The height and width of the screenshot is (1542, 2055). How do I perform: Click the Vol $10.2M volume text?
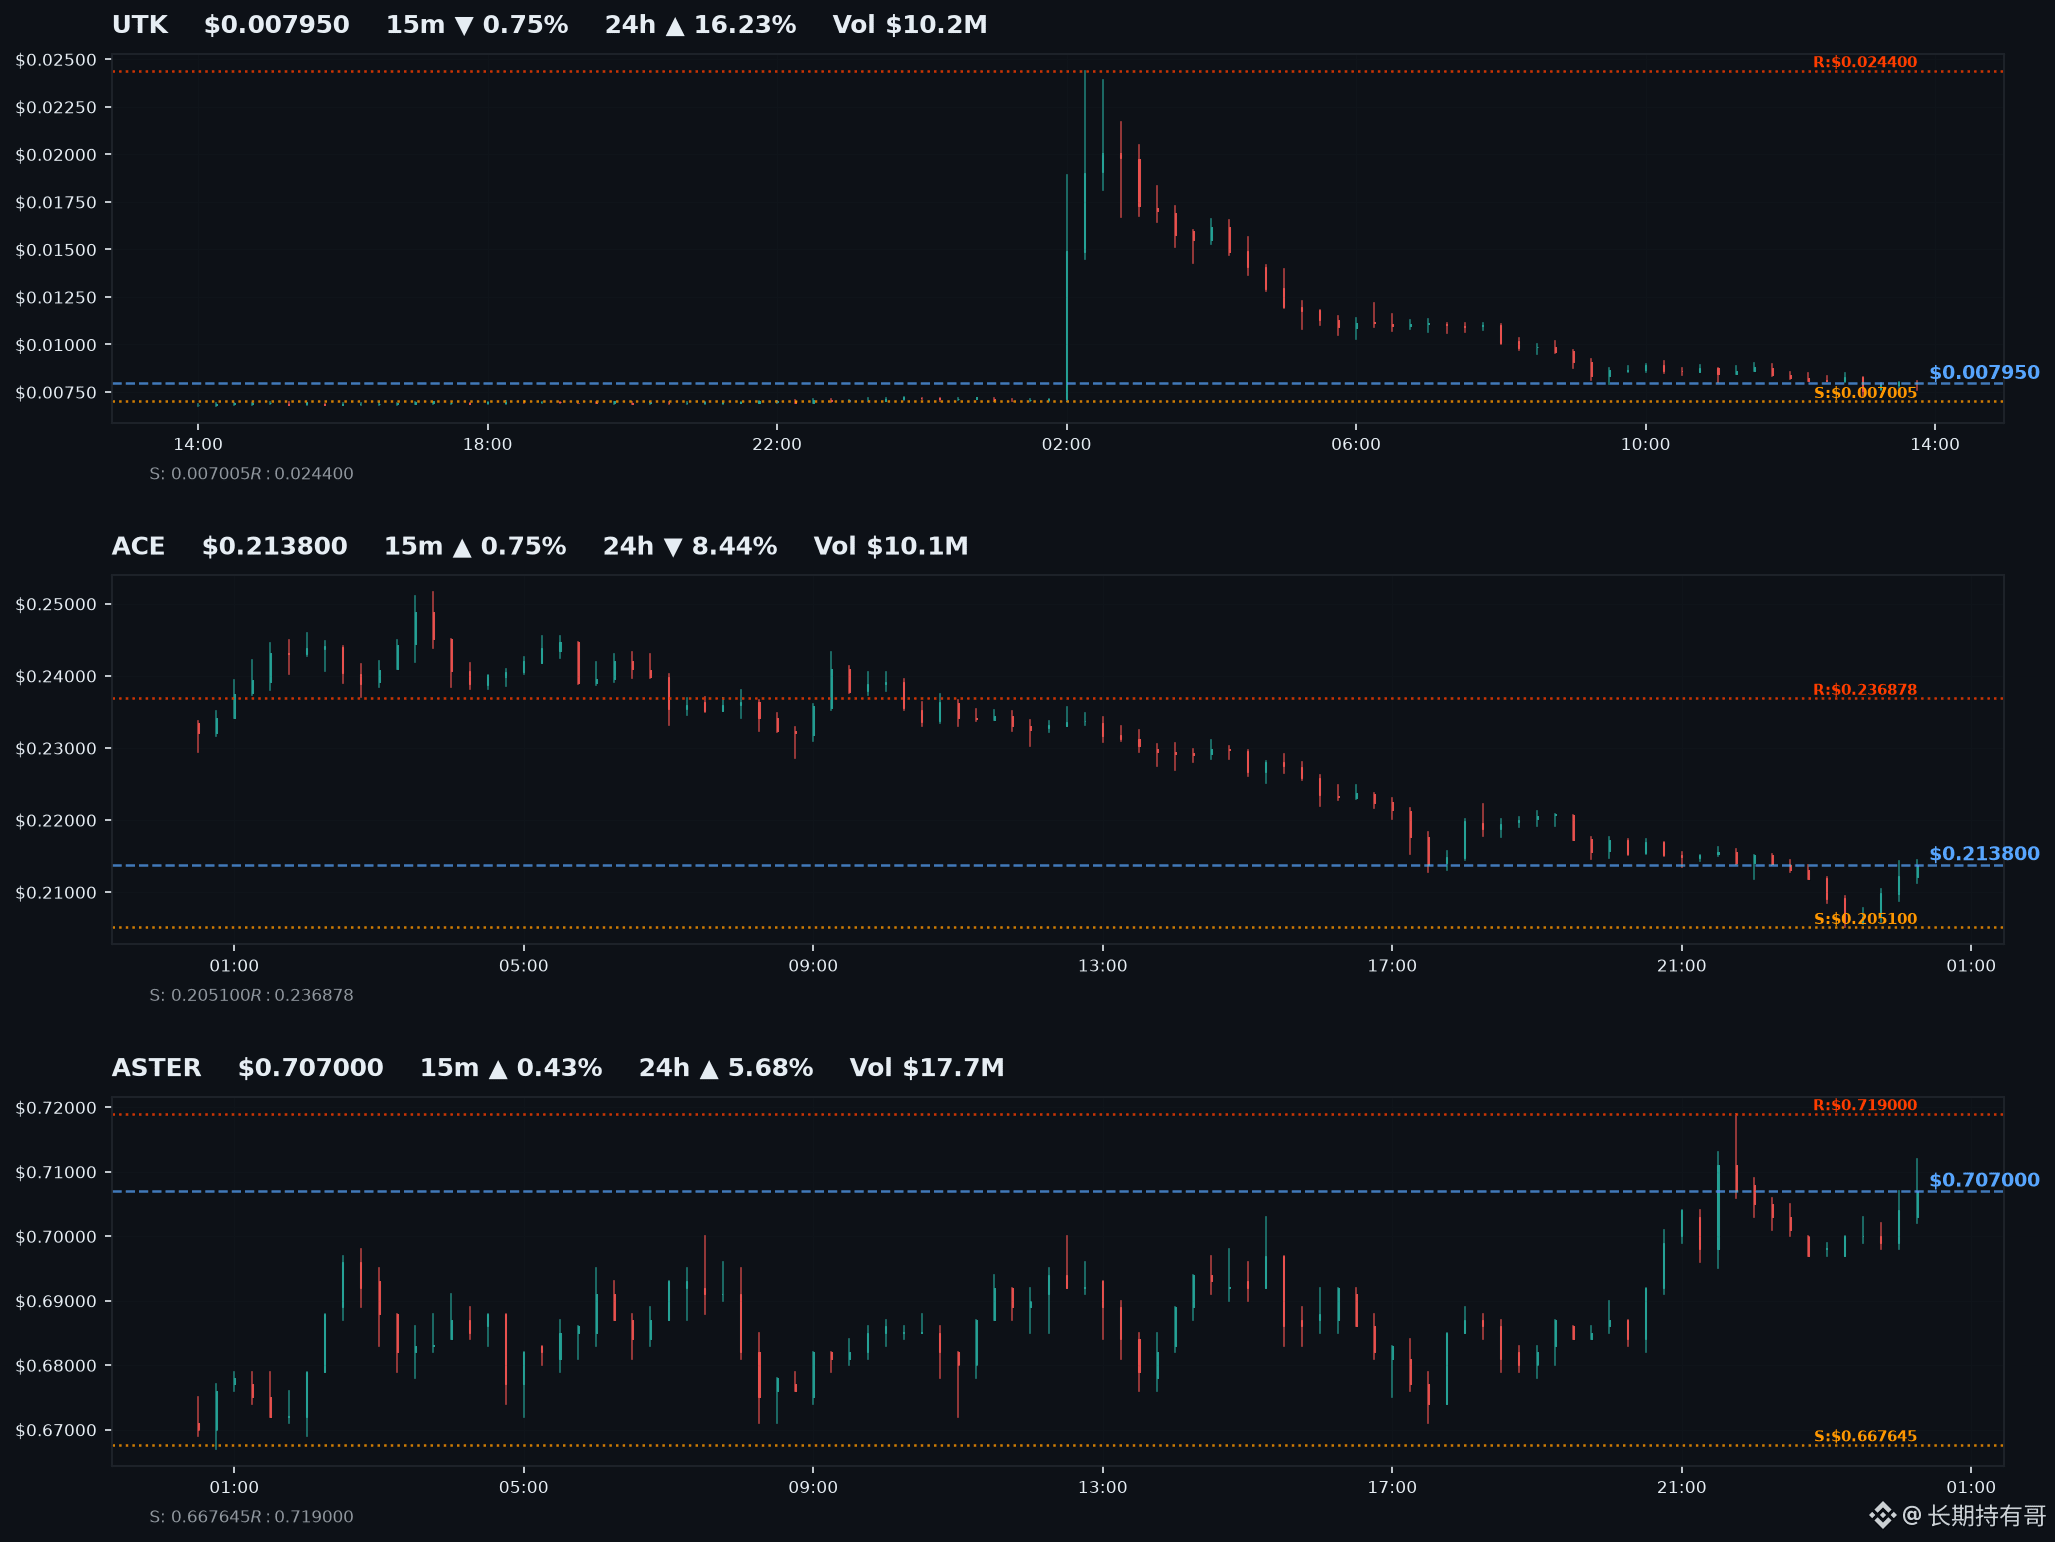[x=910, y=25]
